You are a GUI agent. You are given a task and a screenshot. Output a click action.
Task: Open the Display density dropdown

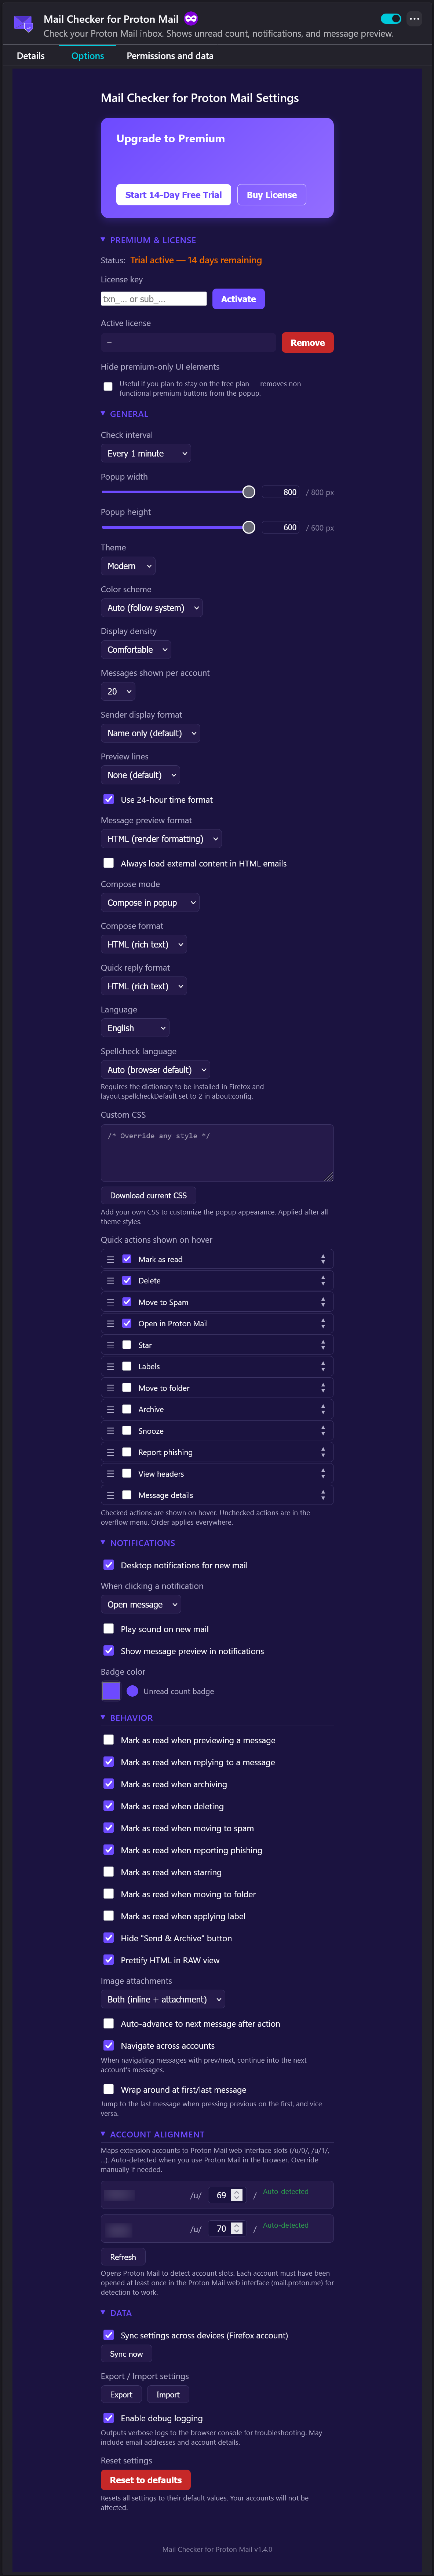pos(136,650)
